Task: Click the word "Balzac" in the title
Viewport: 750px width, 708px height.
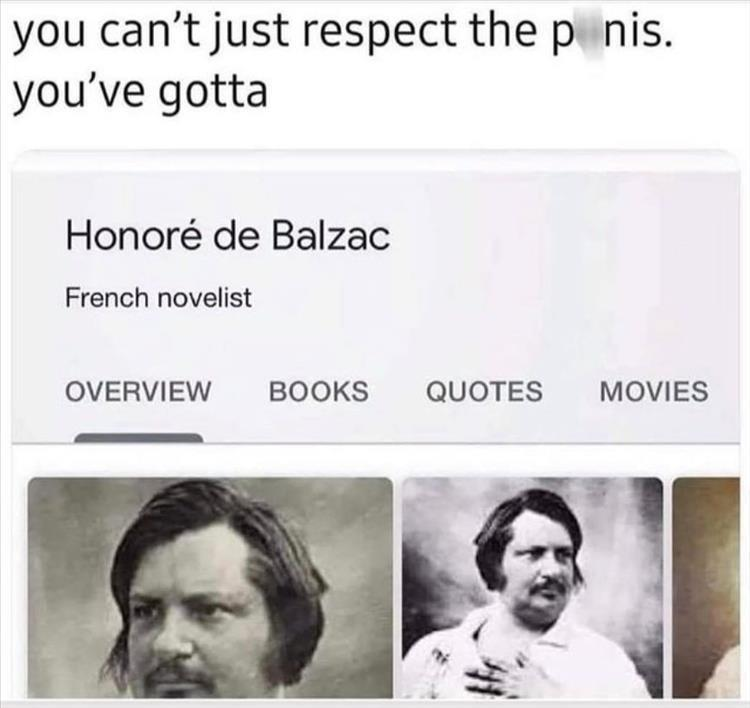Action: [331, 236]
